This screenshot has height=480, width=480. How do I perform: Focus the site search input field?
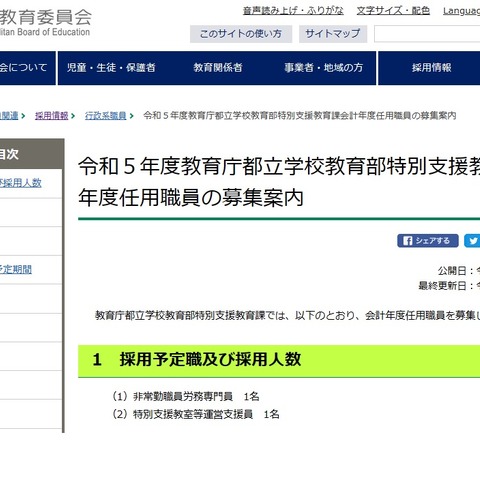click(427, 34)
